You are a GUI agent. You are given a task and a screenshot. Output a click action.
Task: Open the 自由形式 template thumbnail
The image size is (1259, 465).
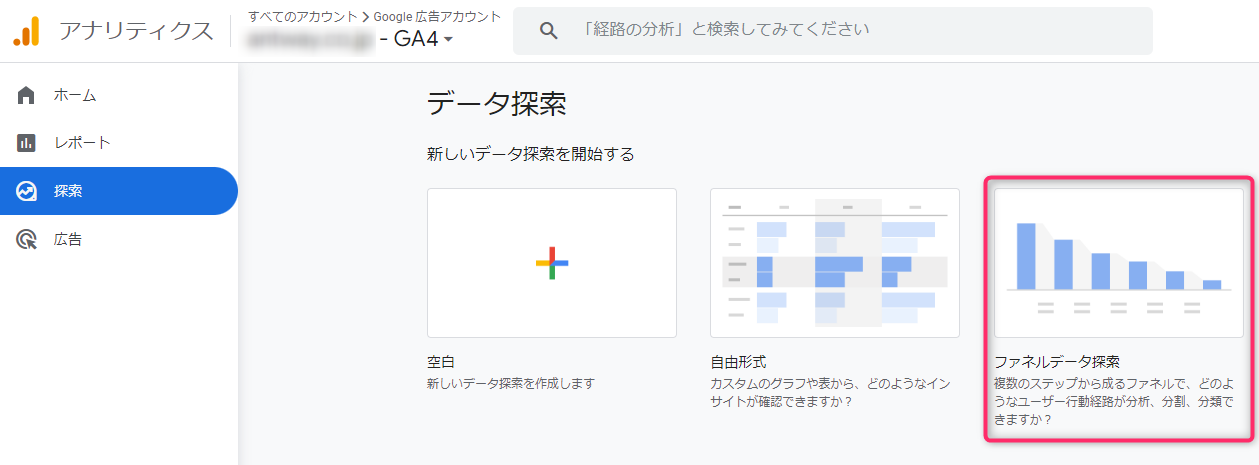[834, 262]
